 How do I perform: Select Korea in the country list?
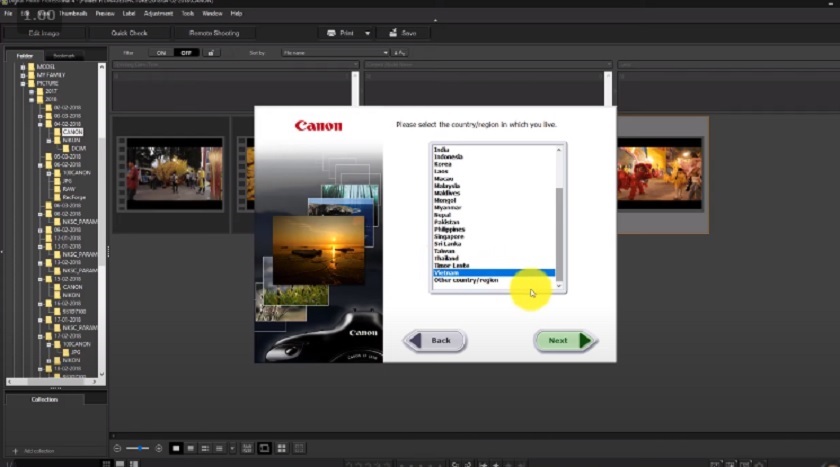[x=442, y=164]
